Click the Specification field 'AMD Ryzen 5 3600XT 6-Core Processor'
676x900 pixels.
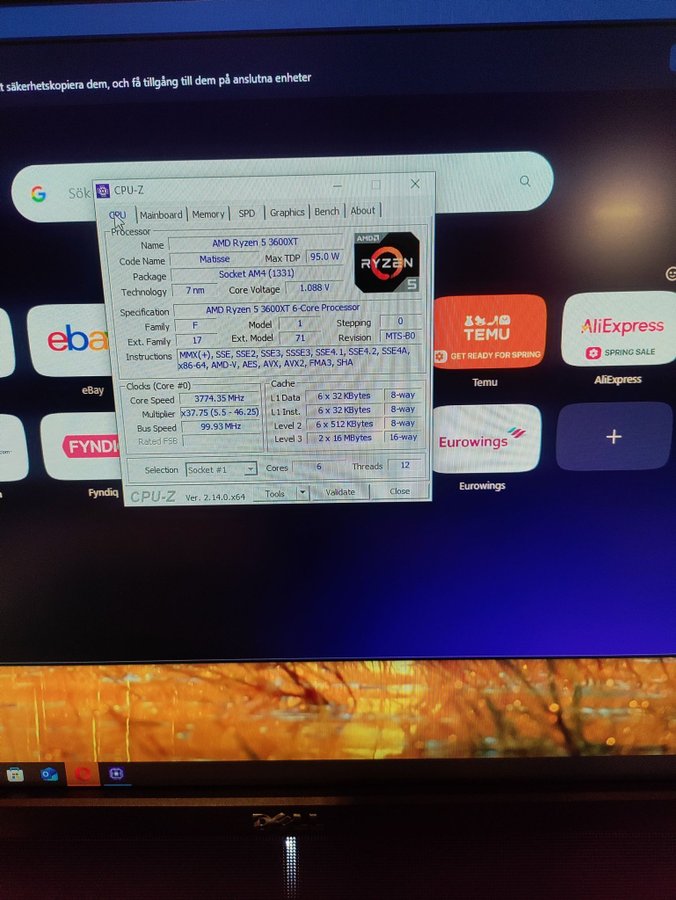pyautogui.click(x=282, y=308)
